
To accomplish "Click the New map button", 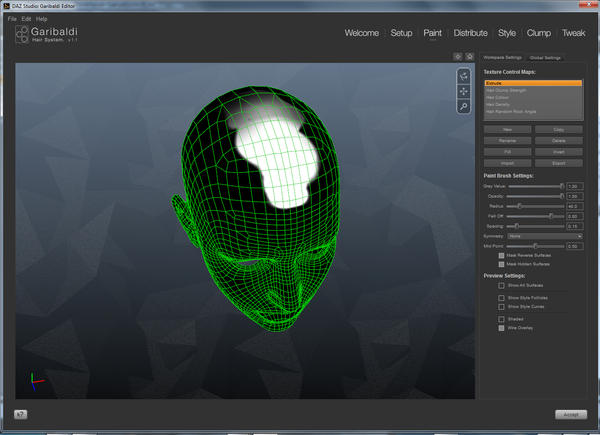I will pyautogui.click(x=507, y=130).
